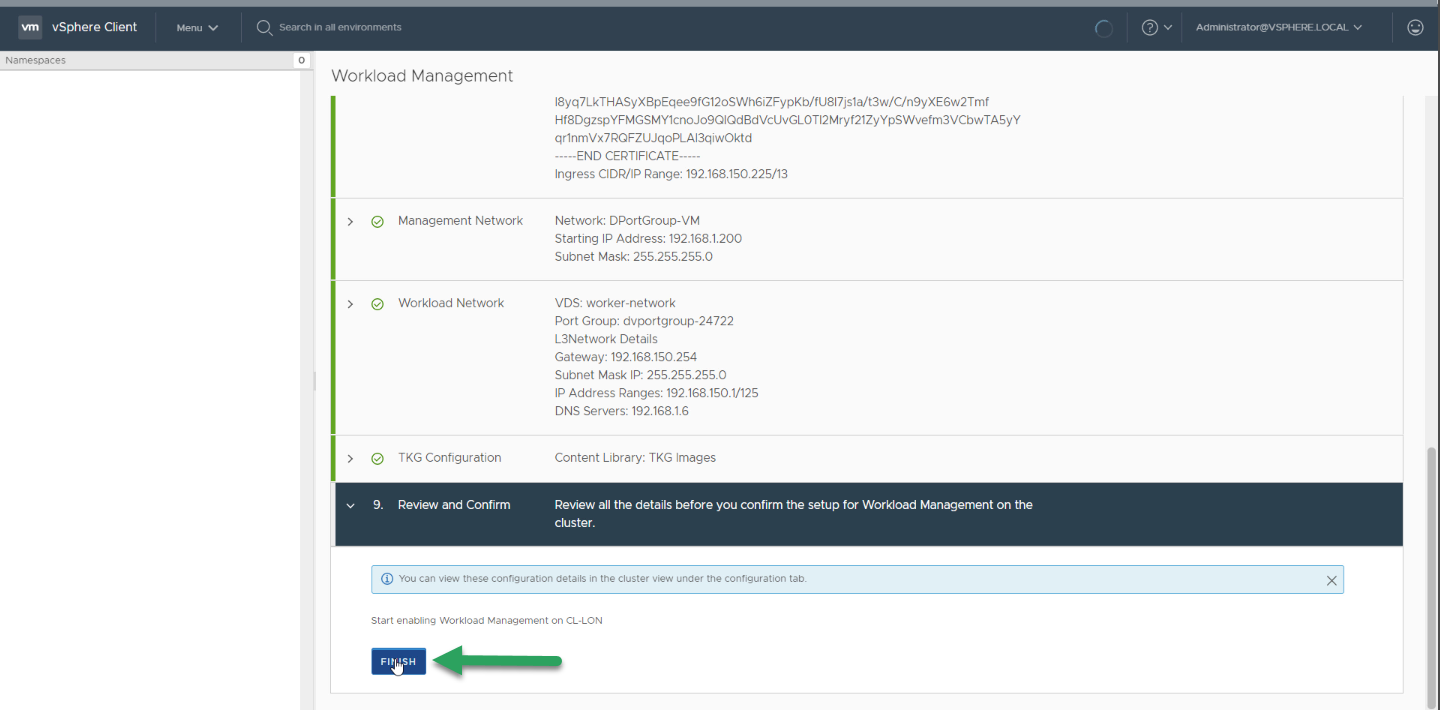The image size is (1440, 710).
Task: Click the search magnifier icon
Action: coord(264,28)
